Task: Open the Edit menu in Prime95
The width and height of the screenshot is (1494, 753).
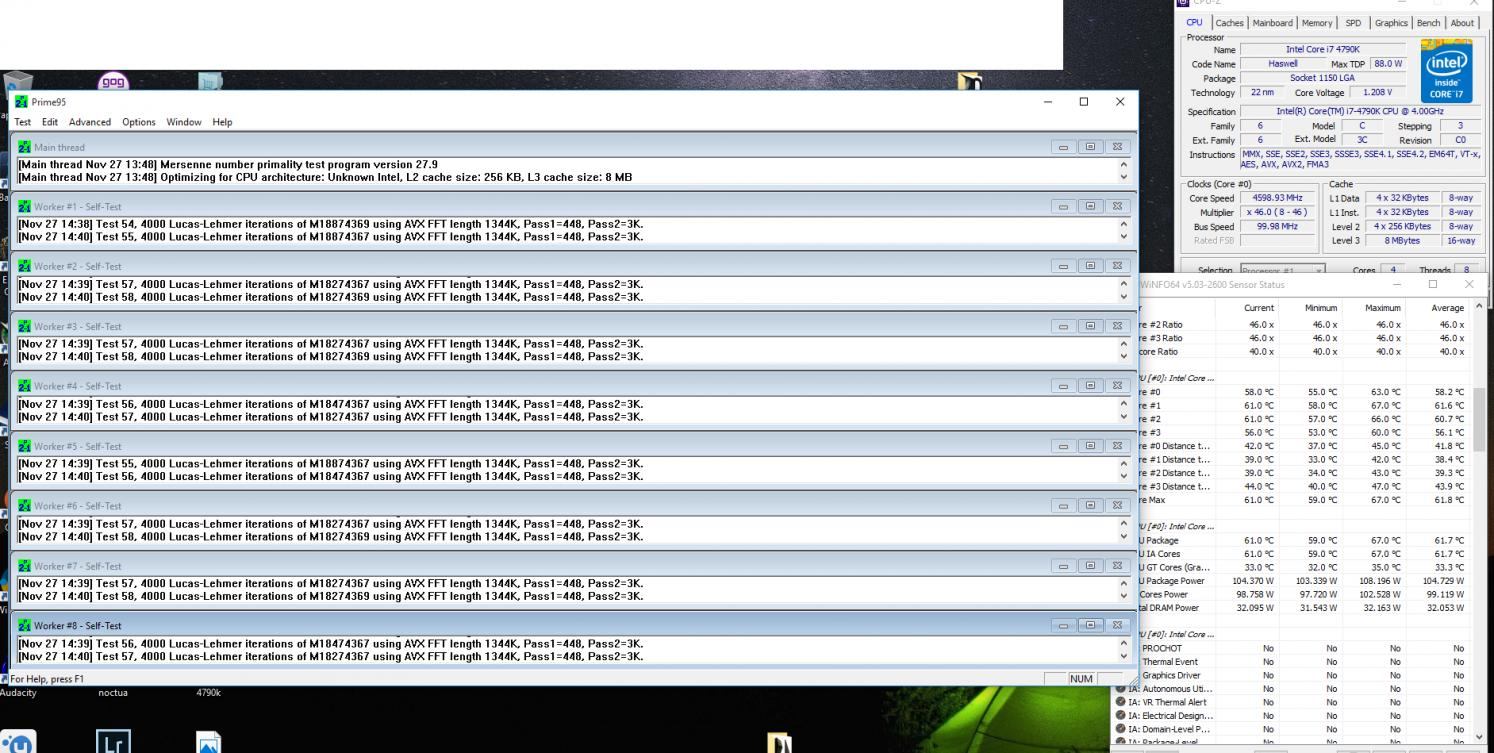Action: point(48,122)
